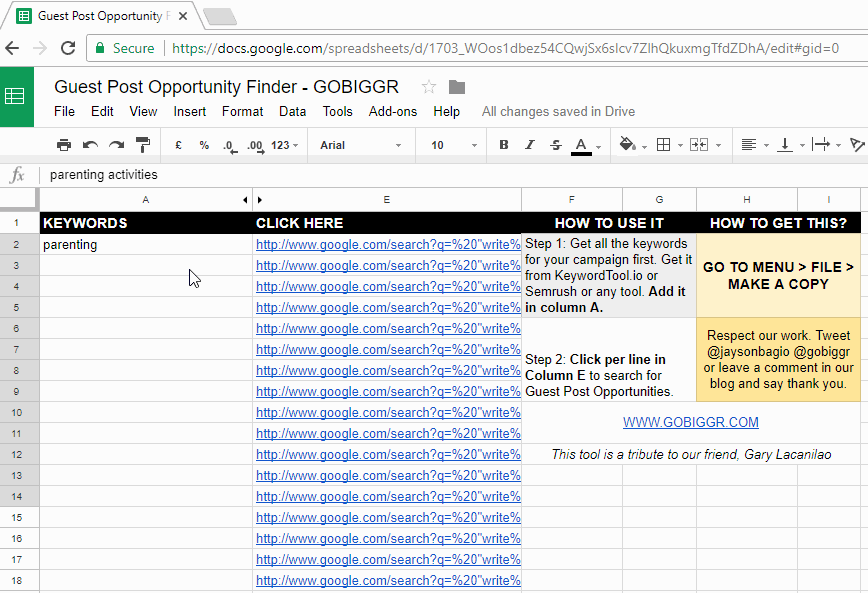Open the search link in row 2

(x=388, y=245)
